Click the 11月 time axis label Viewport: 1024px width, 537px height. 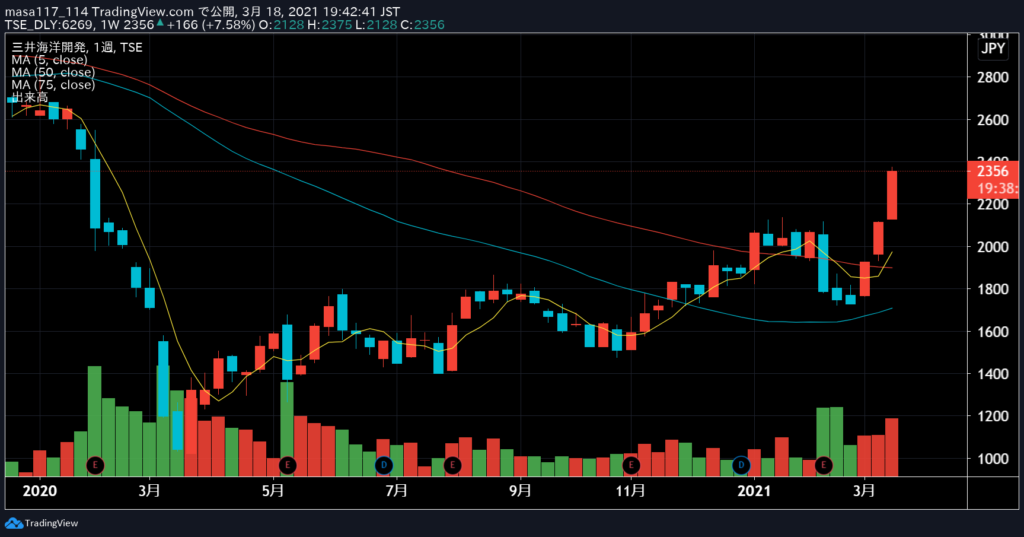click(631, 491)
